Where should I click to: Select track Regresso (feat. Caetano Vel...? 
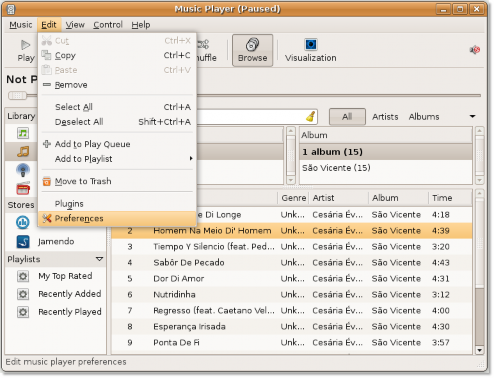[292, 311]
